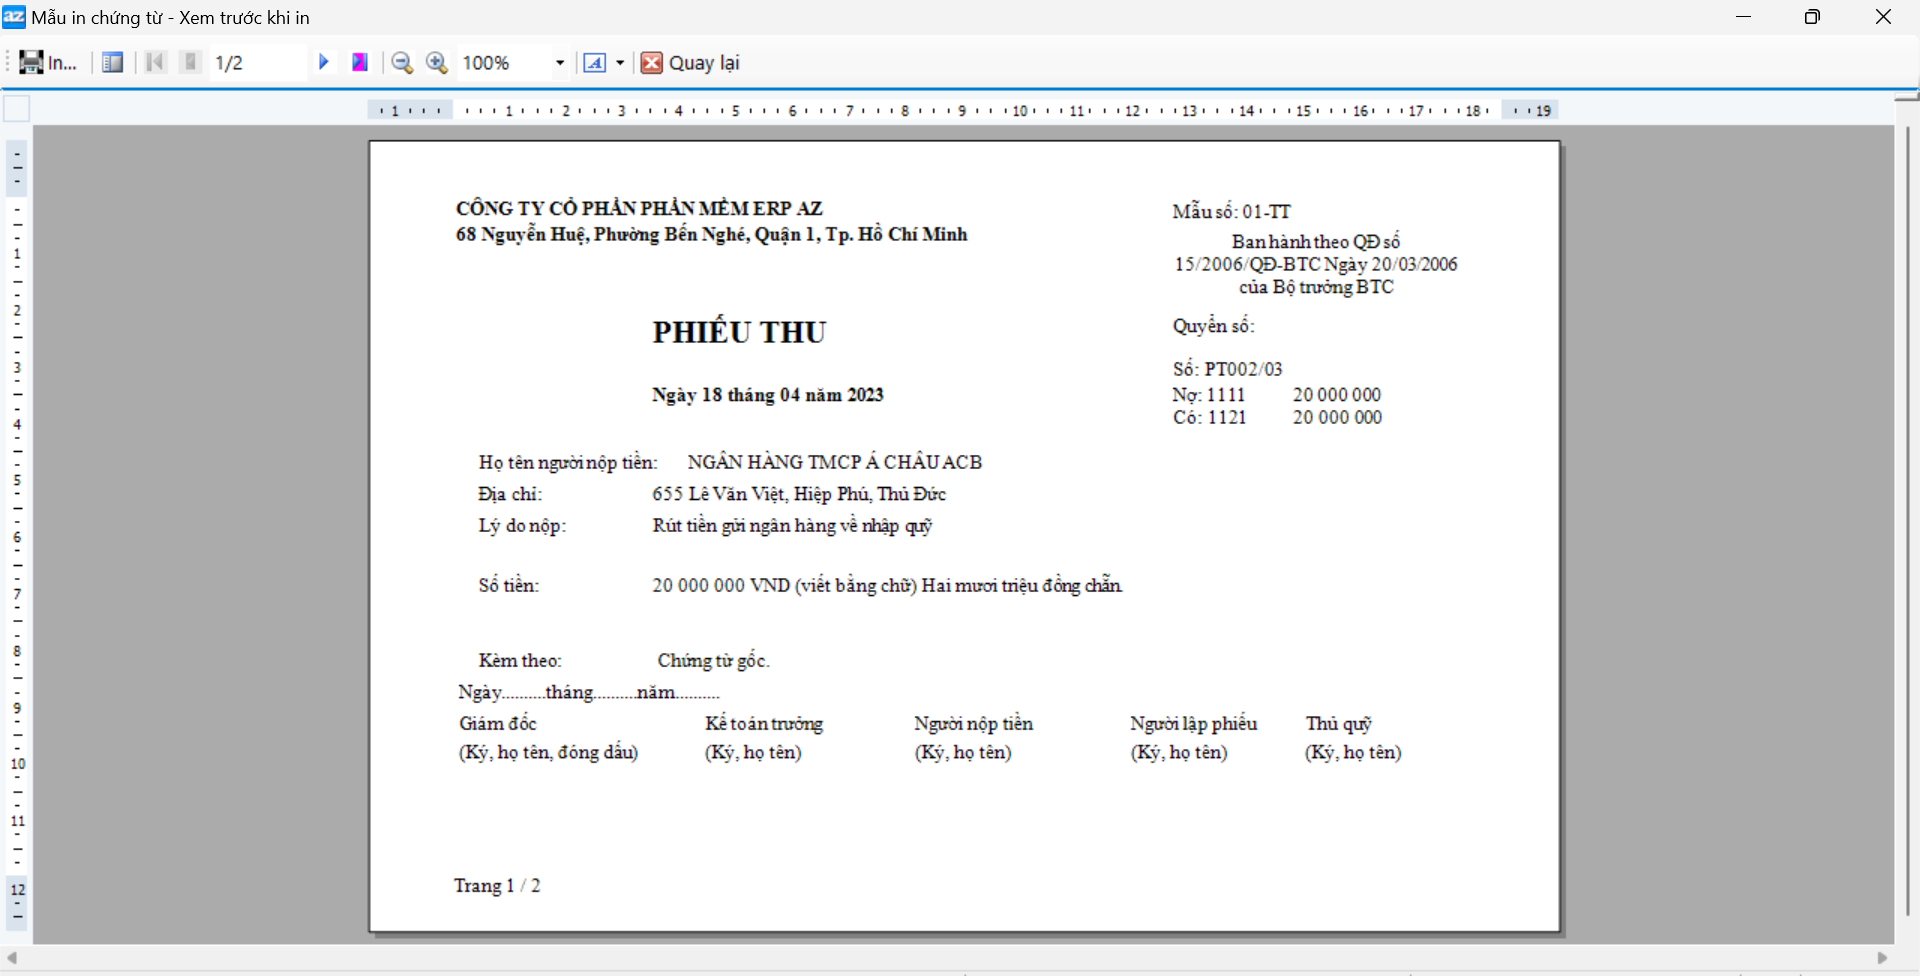The height and width of the screenshot is (976, 1920).
Task: Click the horizontal scrollbar right arrow
Action: point(1882,958)
